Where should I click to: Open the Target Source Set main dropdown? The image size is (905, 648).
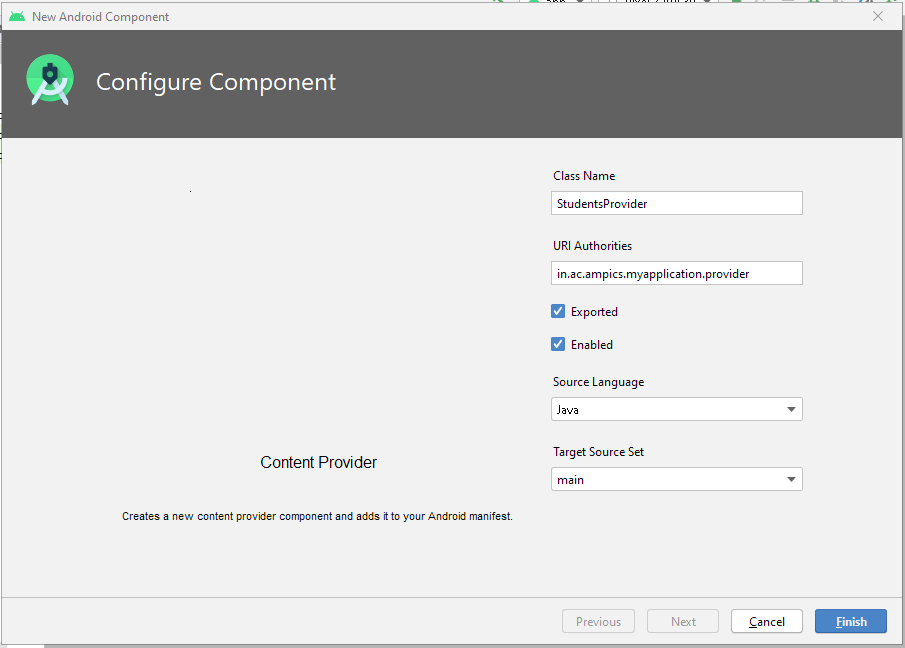click(x=676, y=479)
